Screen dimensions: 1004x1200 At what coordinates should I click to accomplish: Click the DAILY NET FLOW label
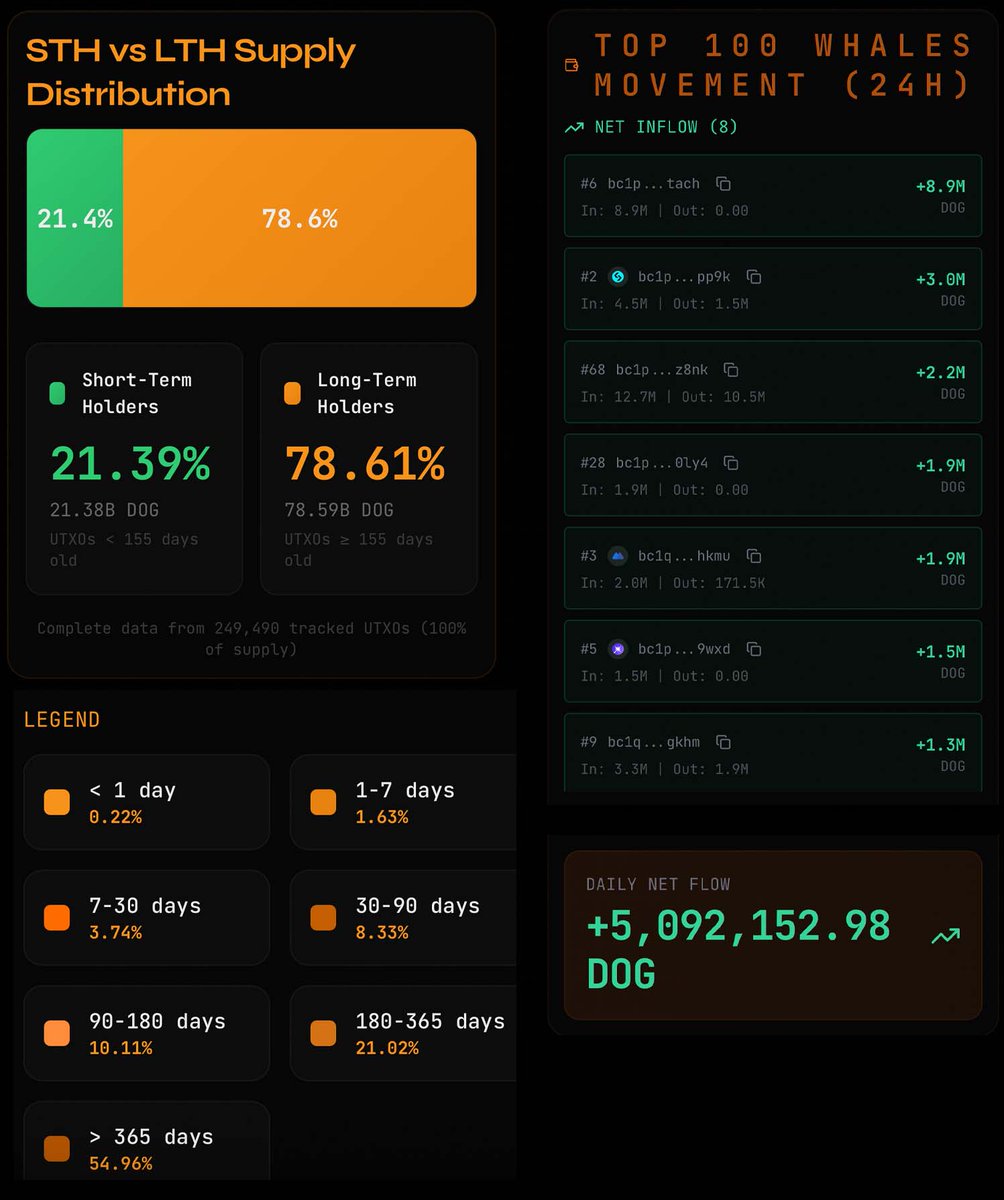tap(658, 884)
